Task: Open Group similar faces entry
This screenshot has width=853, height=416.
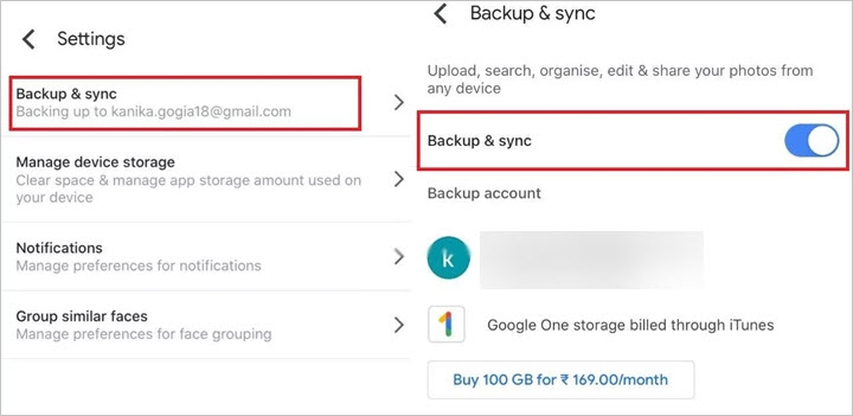Action: coord(206,325)
